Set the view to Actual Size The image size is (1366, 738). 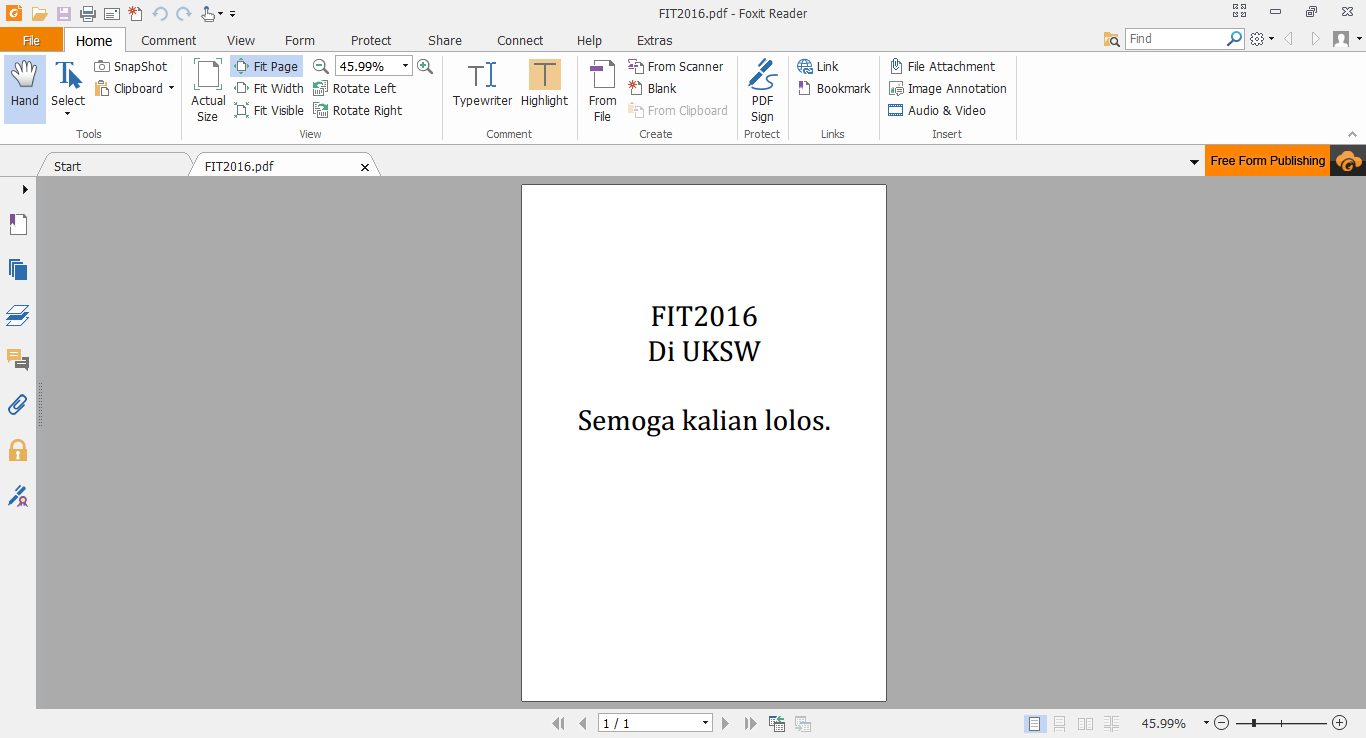click(x=208, y=89)
